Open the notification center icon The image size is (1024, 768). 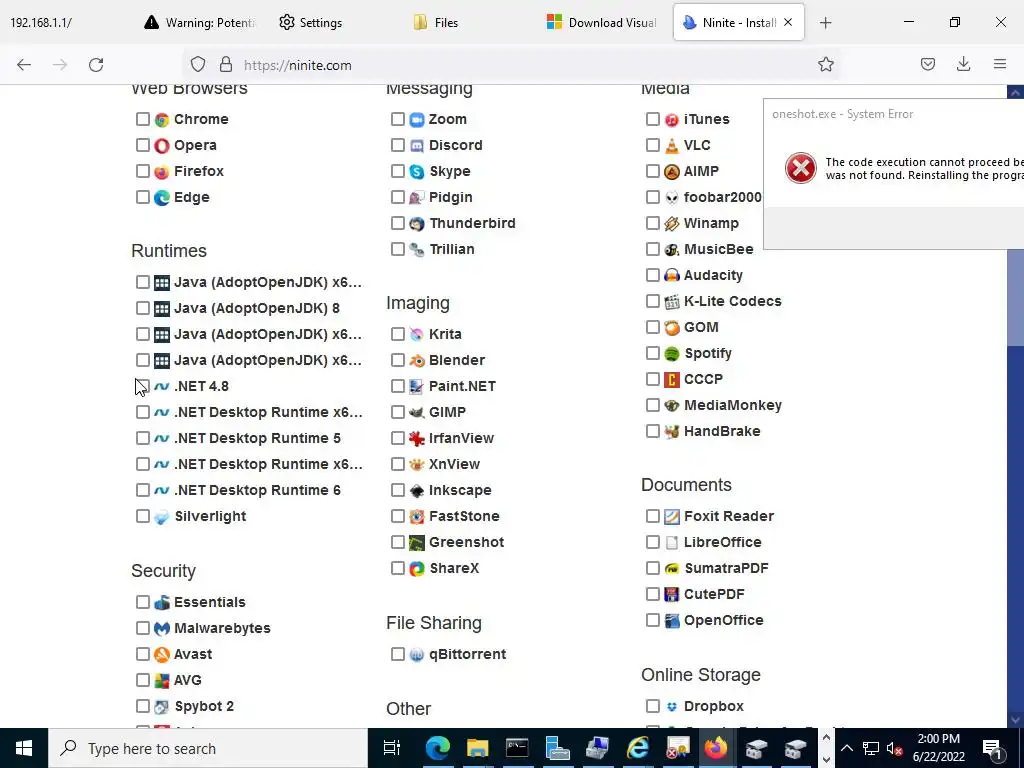[x=993, y=748]
